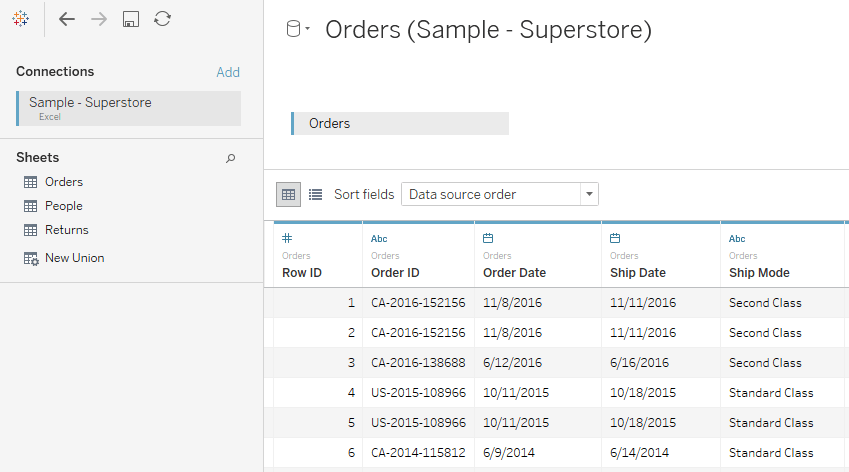Refresh the data source icon
The image size is (849, 472).
pyautogui.click(x=162, y=19)
